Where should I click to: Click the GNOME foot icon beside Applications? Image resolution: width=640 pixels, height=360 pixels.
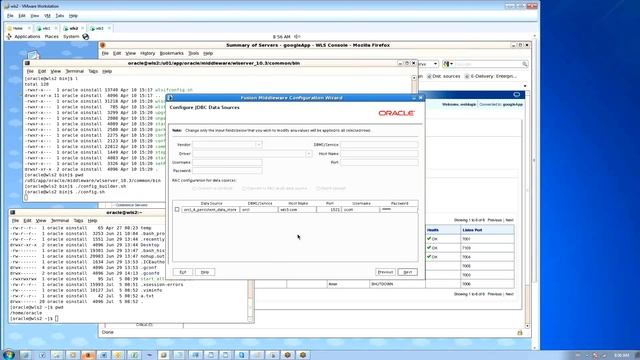coord(9,37)
